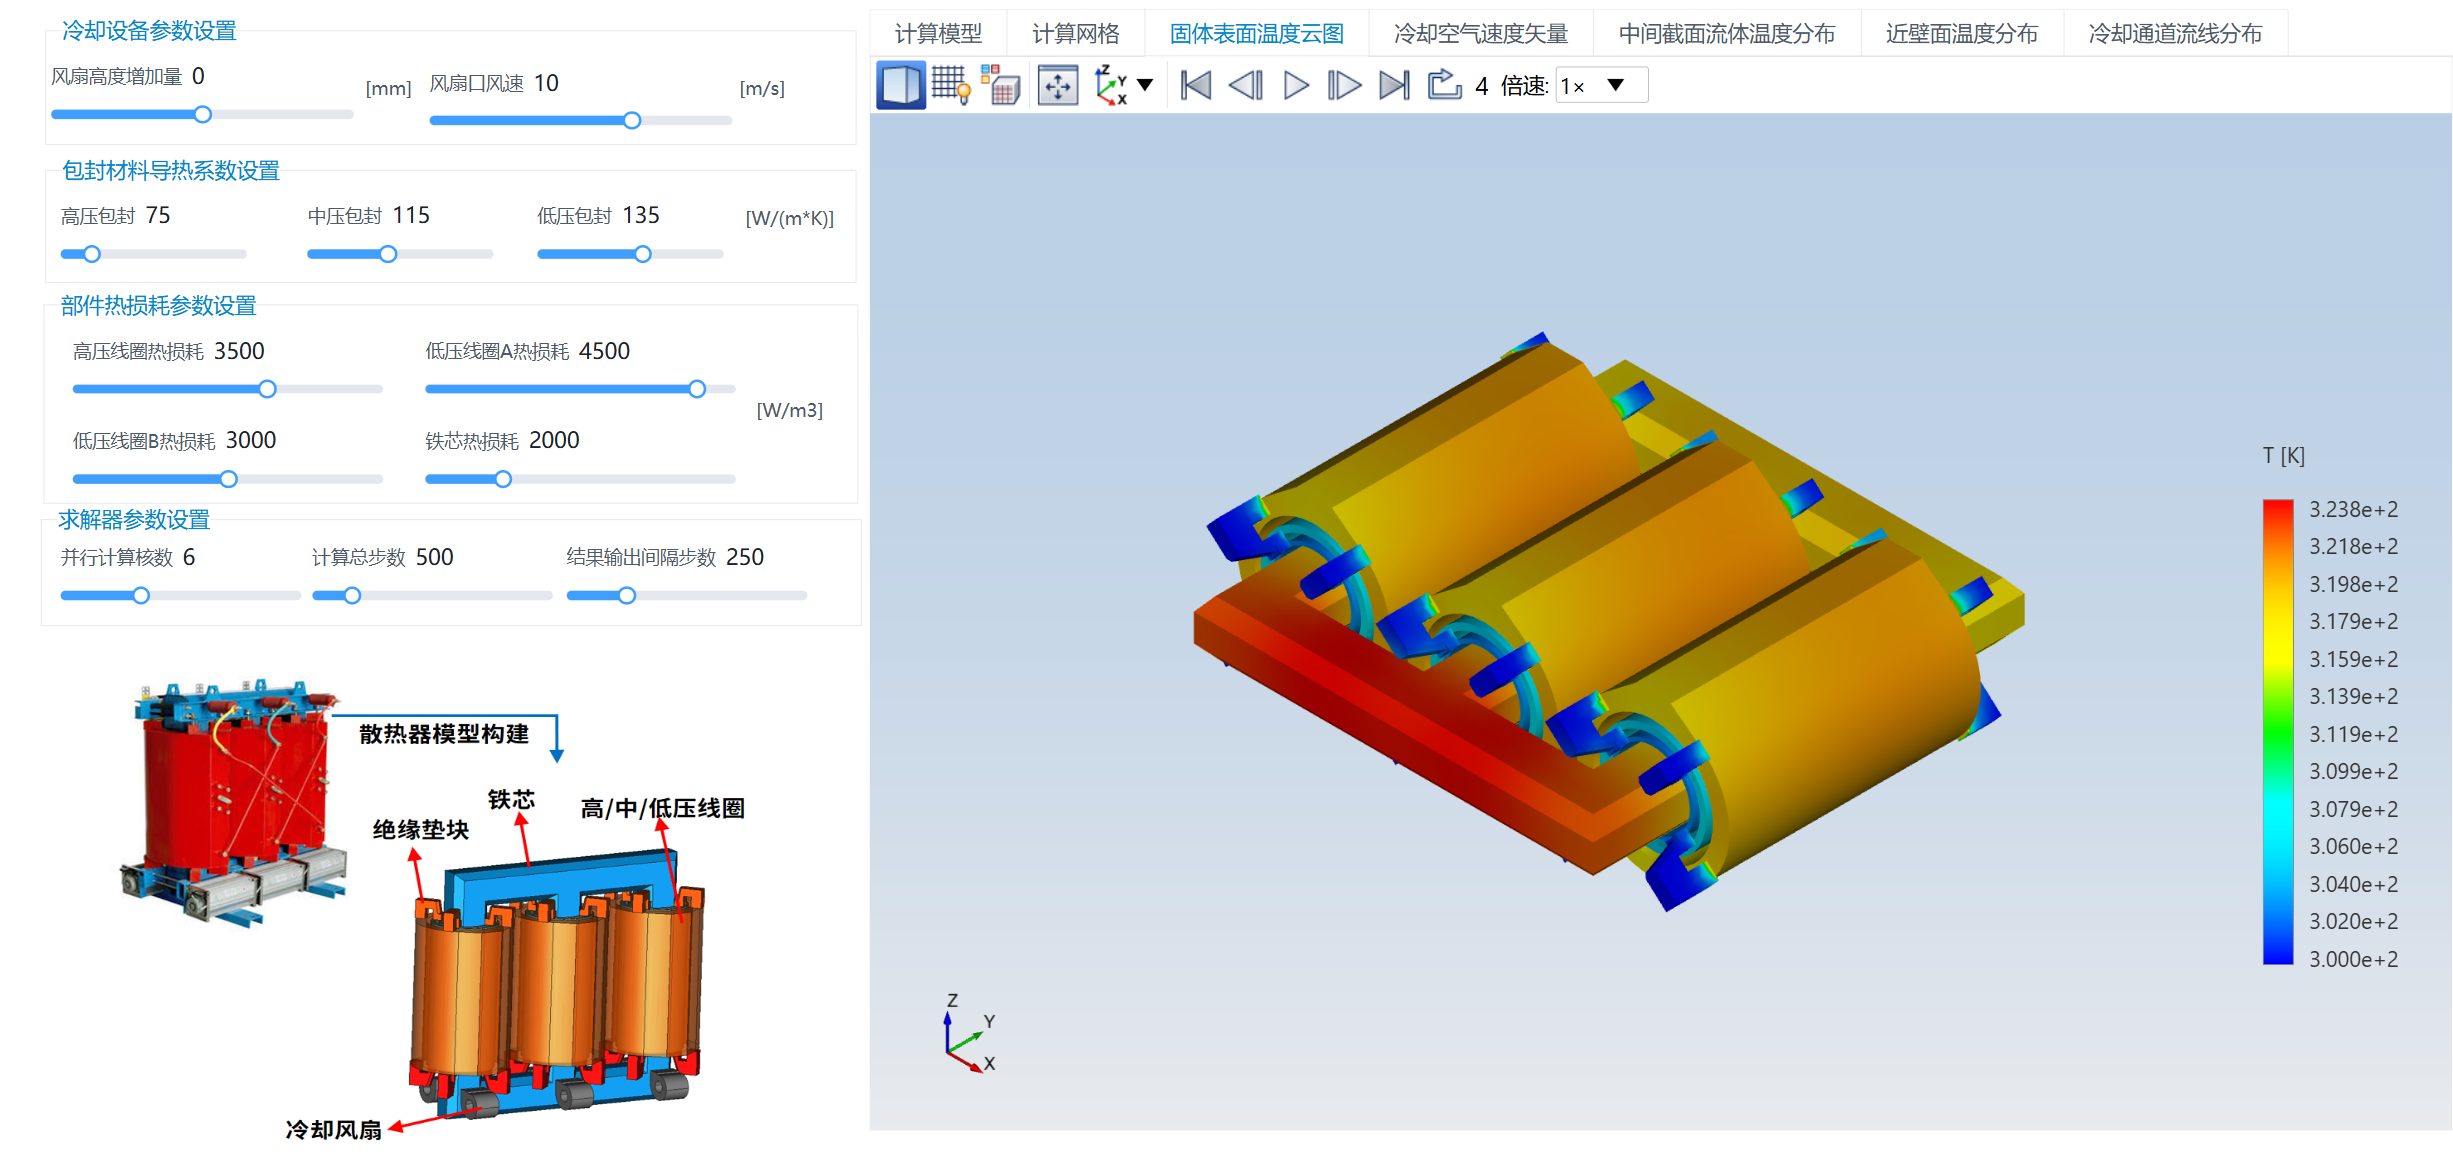2453x1173 pixels.
Task: Click the 高压线圈热损耗 slider handle
Action: [267, 389]
